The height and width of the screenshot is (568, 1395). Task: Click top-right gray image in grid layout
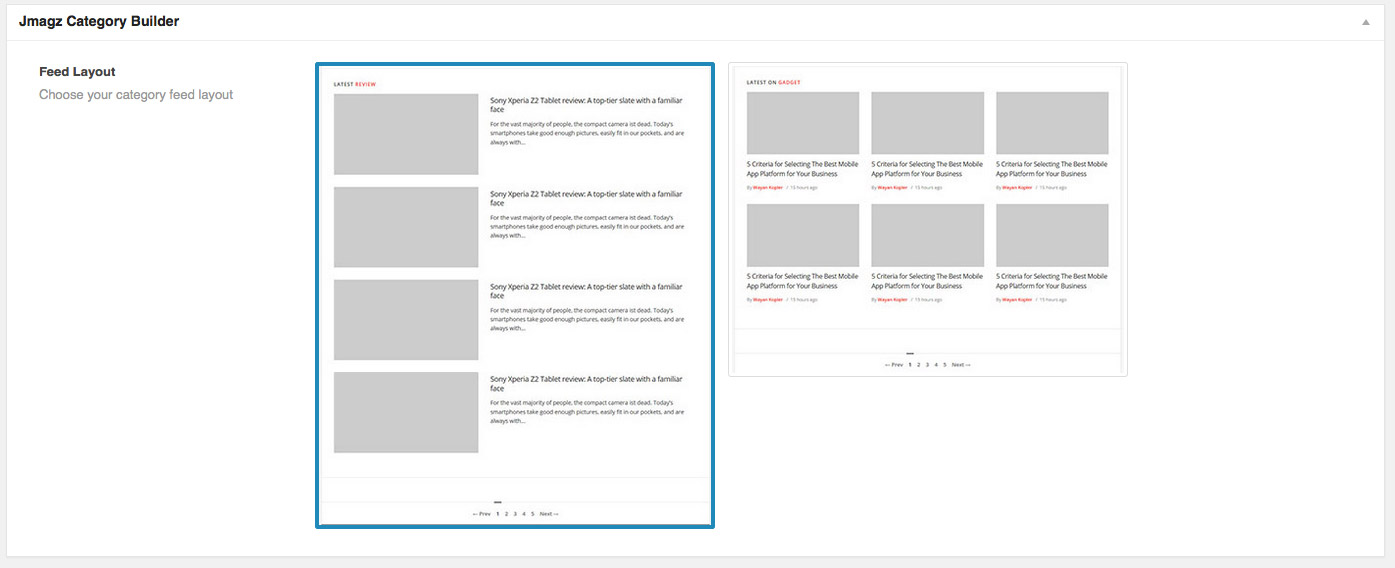1052,123
